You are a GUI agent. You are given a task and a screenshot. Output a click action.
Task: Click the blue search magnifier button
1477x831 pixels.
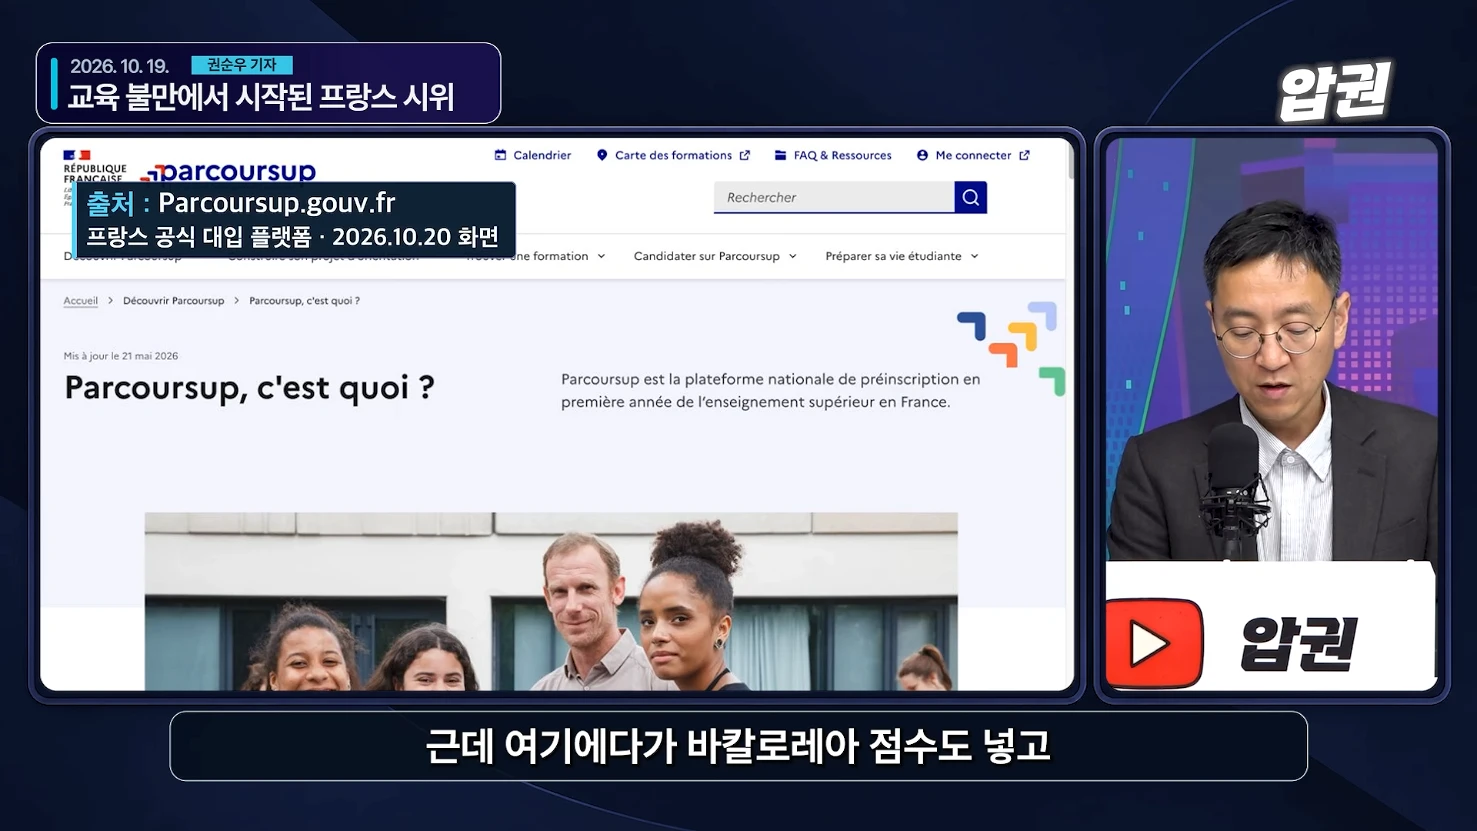pyautogui.click(x=971, y=197)
